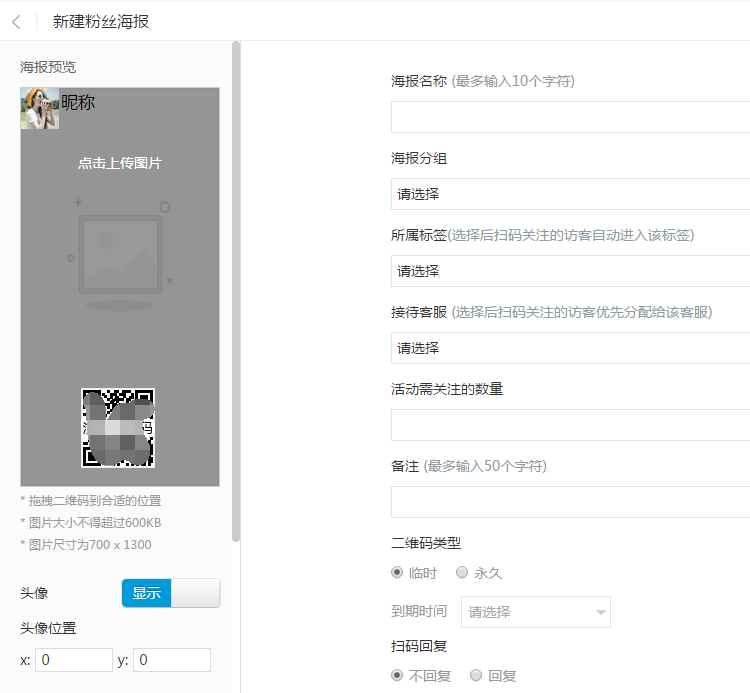Select the 永久 QR code type radio
Screen dimensions: 750x693
pyautogui.click(x=462, y=573)
